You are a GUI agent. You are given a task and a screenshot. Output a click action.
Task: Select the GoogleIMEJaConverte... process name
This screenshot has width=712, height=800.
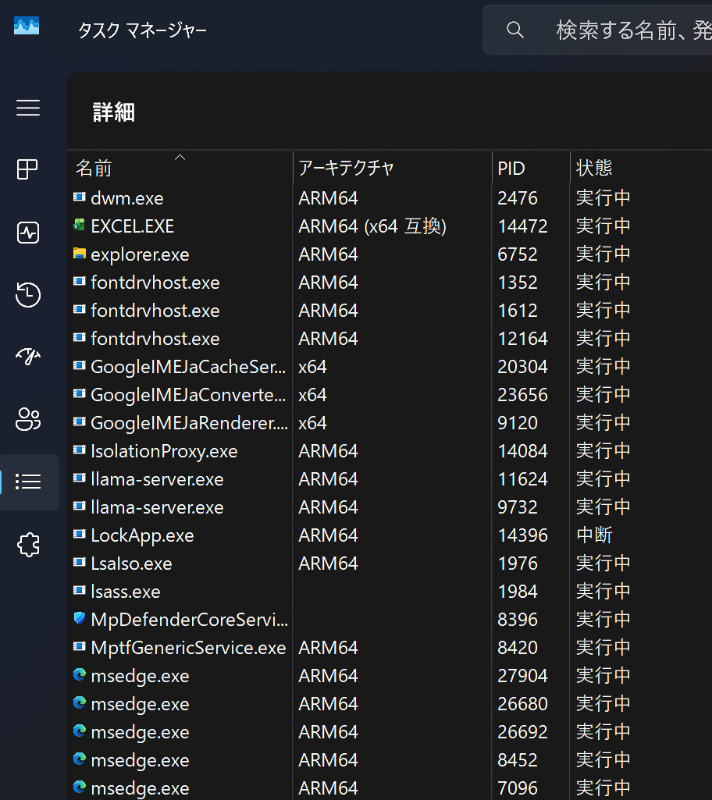188,394
